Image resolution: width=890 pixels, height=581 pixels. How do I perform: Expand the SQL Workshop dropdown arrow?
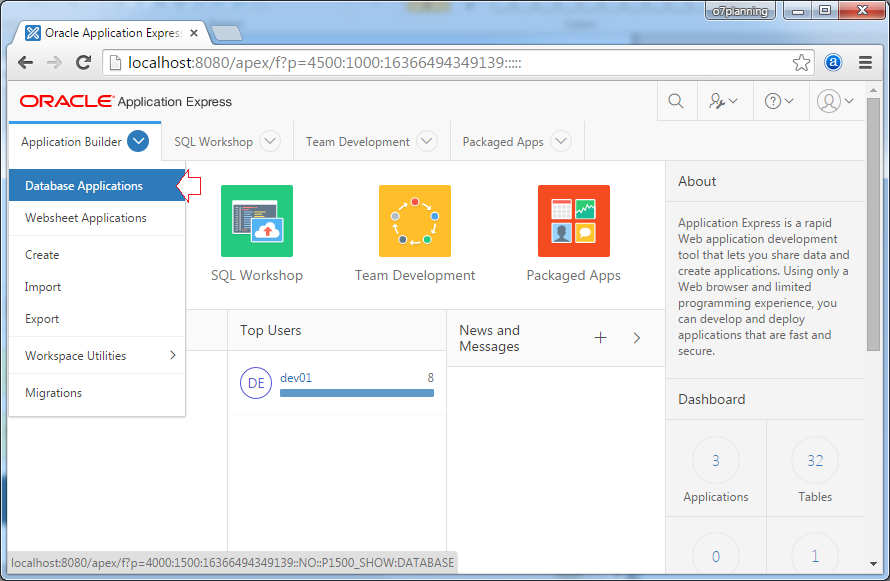(270, 141)
